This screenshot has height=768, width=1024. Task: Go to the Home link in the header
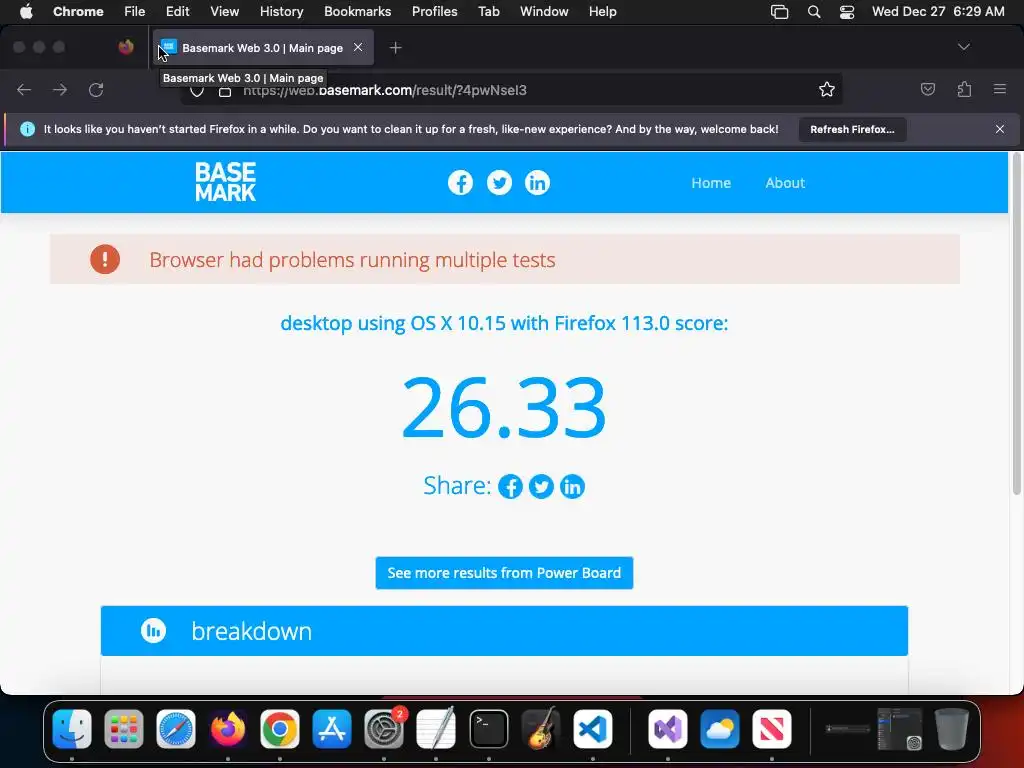711,183
